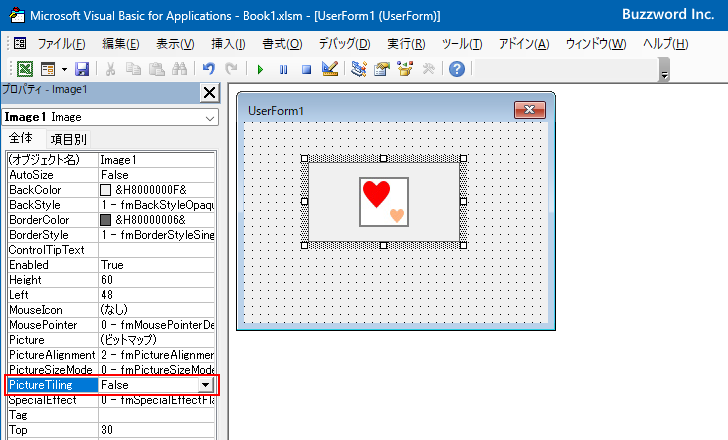Switch to the 項目別 tab
This screenshot has height=440, width=728.
(69, 139)
